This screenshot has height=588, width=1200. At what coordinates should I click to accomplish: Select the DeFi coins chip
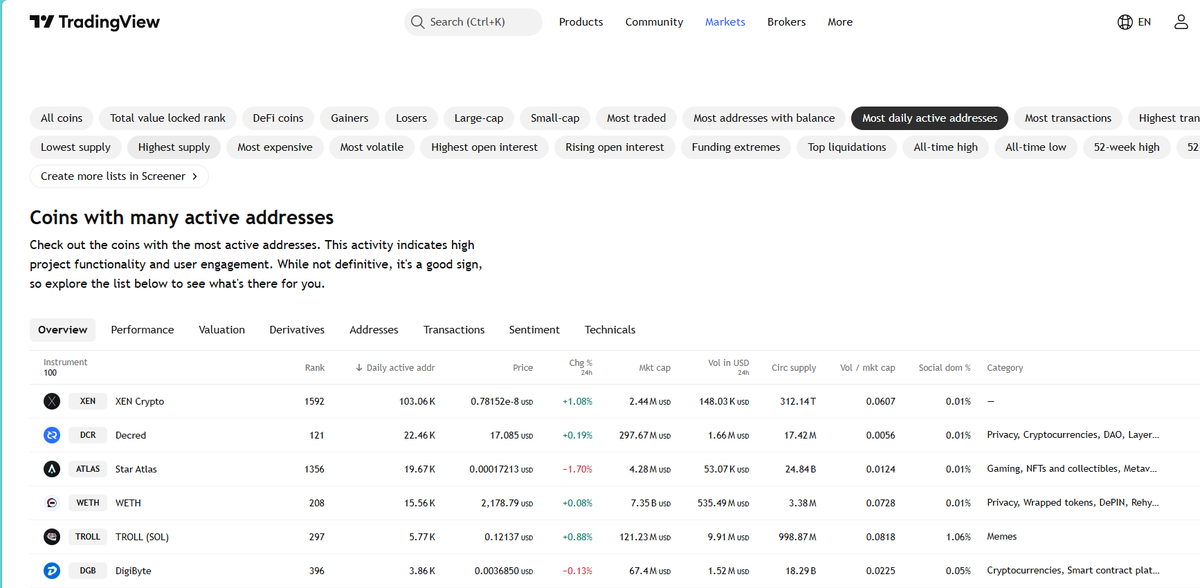pyautogui.click(x=278, y=118)
